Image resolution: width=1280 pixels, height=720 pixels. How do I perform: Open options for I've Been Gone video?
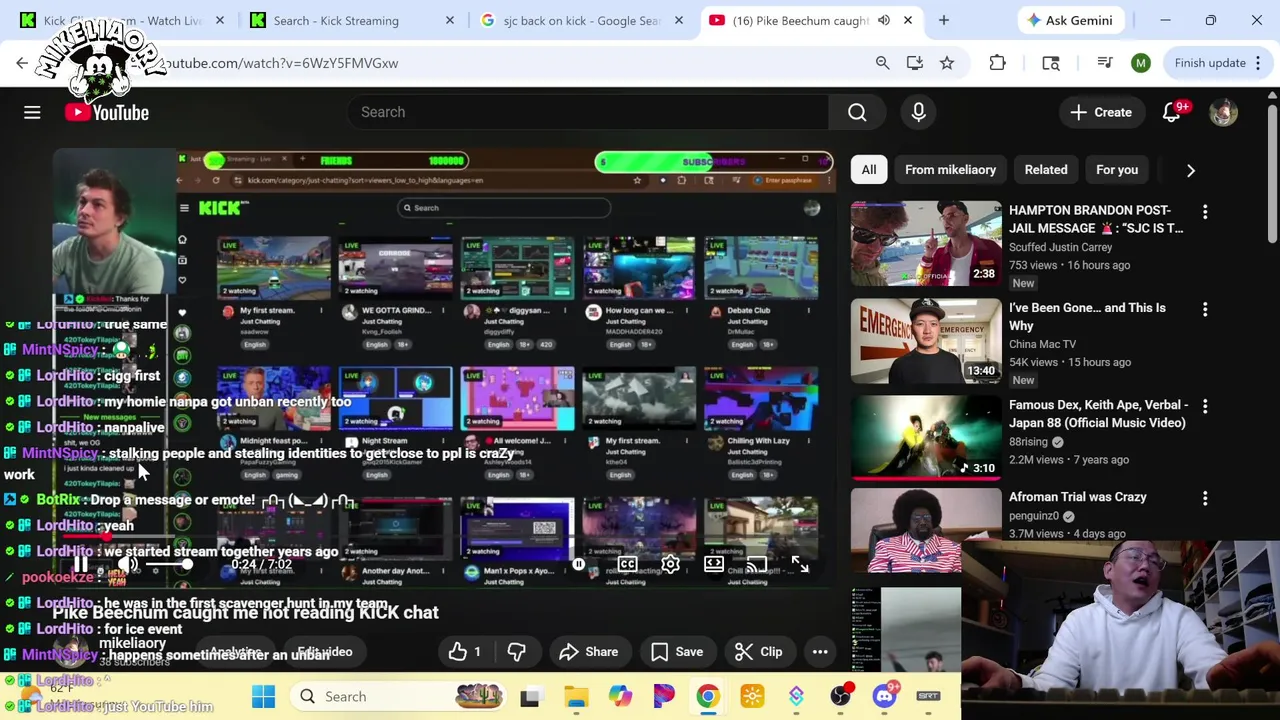tap(1205, 310)
